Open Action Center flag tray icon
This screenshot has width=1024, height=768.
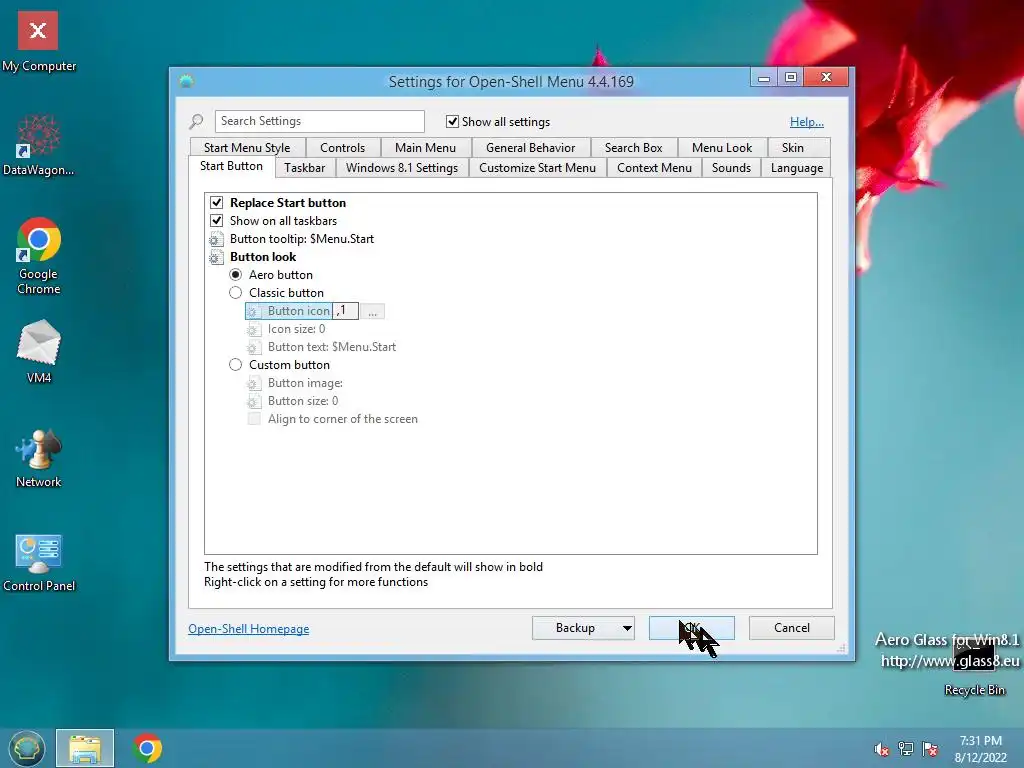930,749
